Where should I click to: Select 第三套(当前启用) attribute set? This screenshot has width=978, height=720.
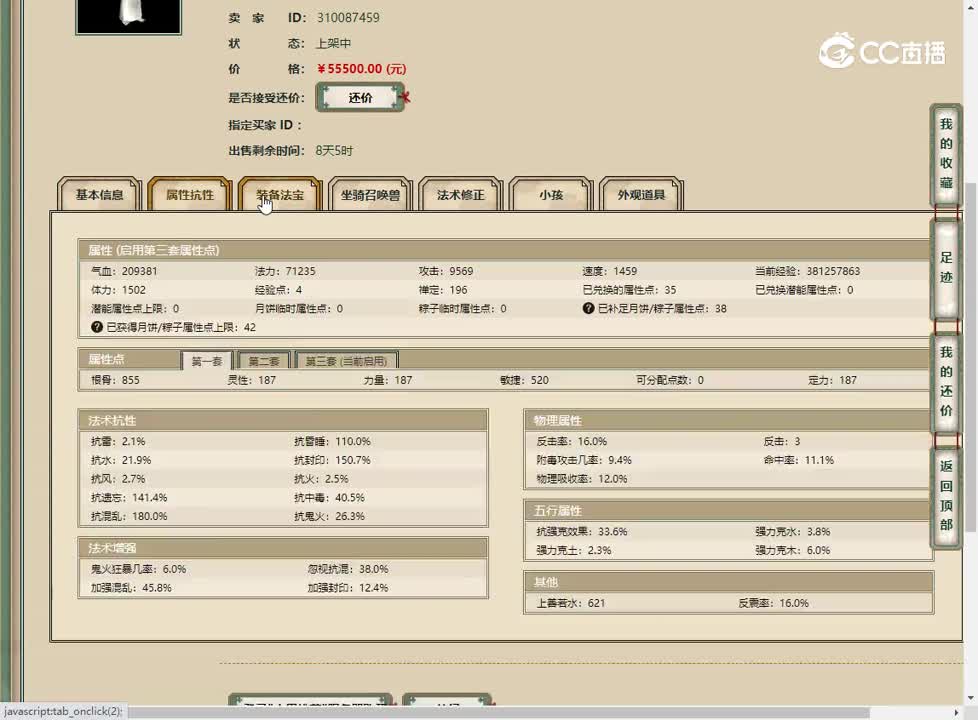click(x=346, y=358)
